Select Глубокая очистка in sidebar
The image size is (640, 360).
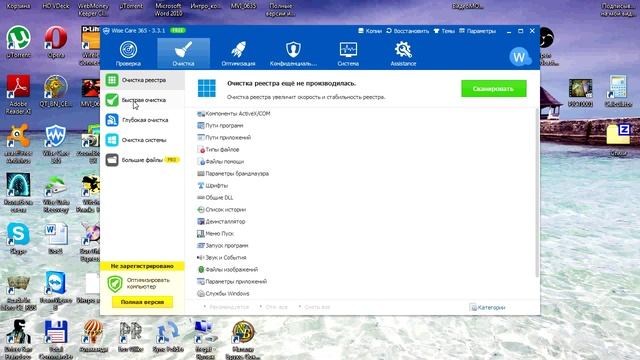(x=142, y=120)
